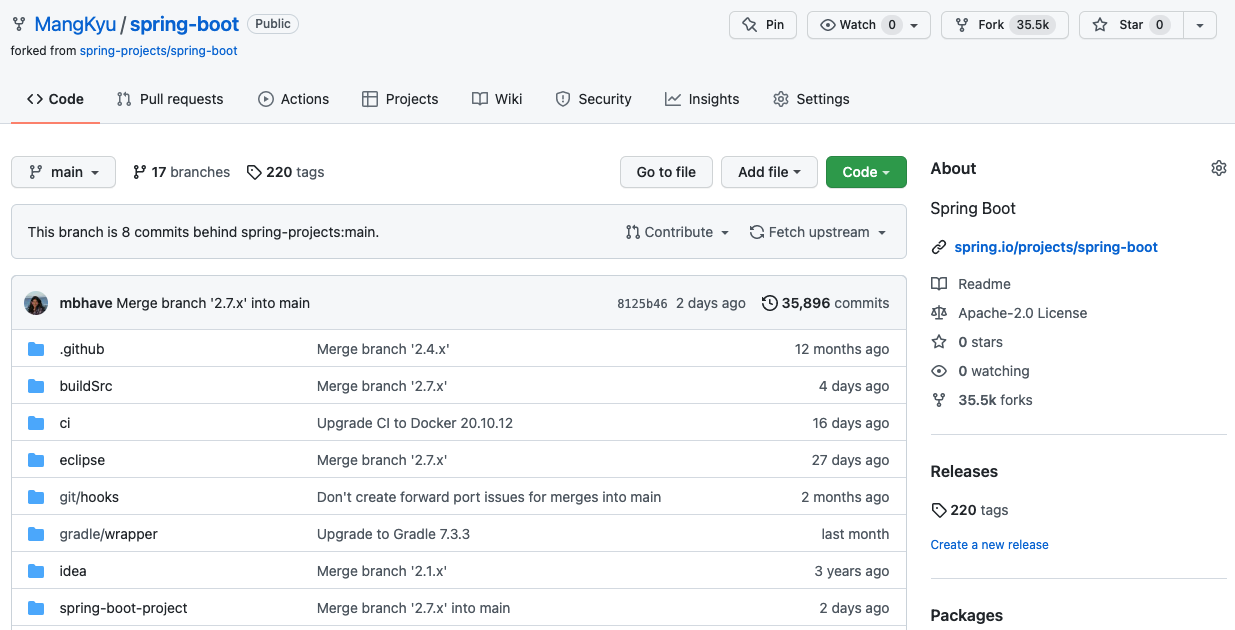Open commit hash 8125b46
This screenshot has height=630, width=1235.
click(x=642, y=303)
